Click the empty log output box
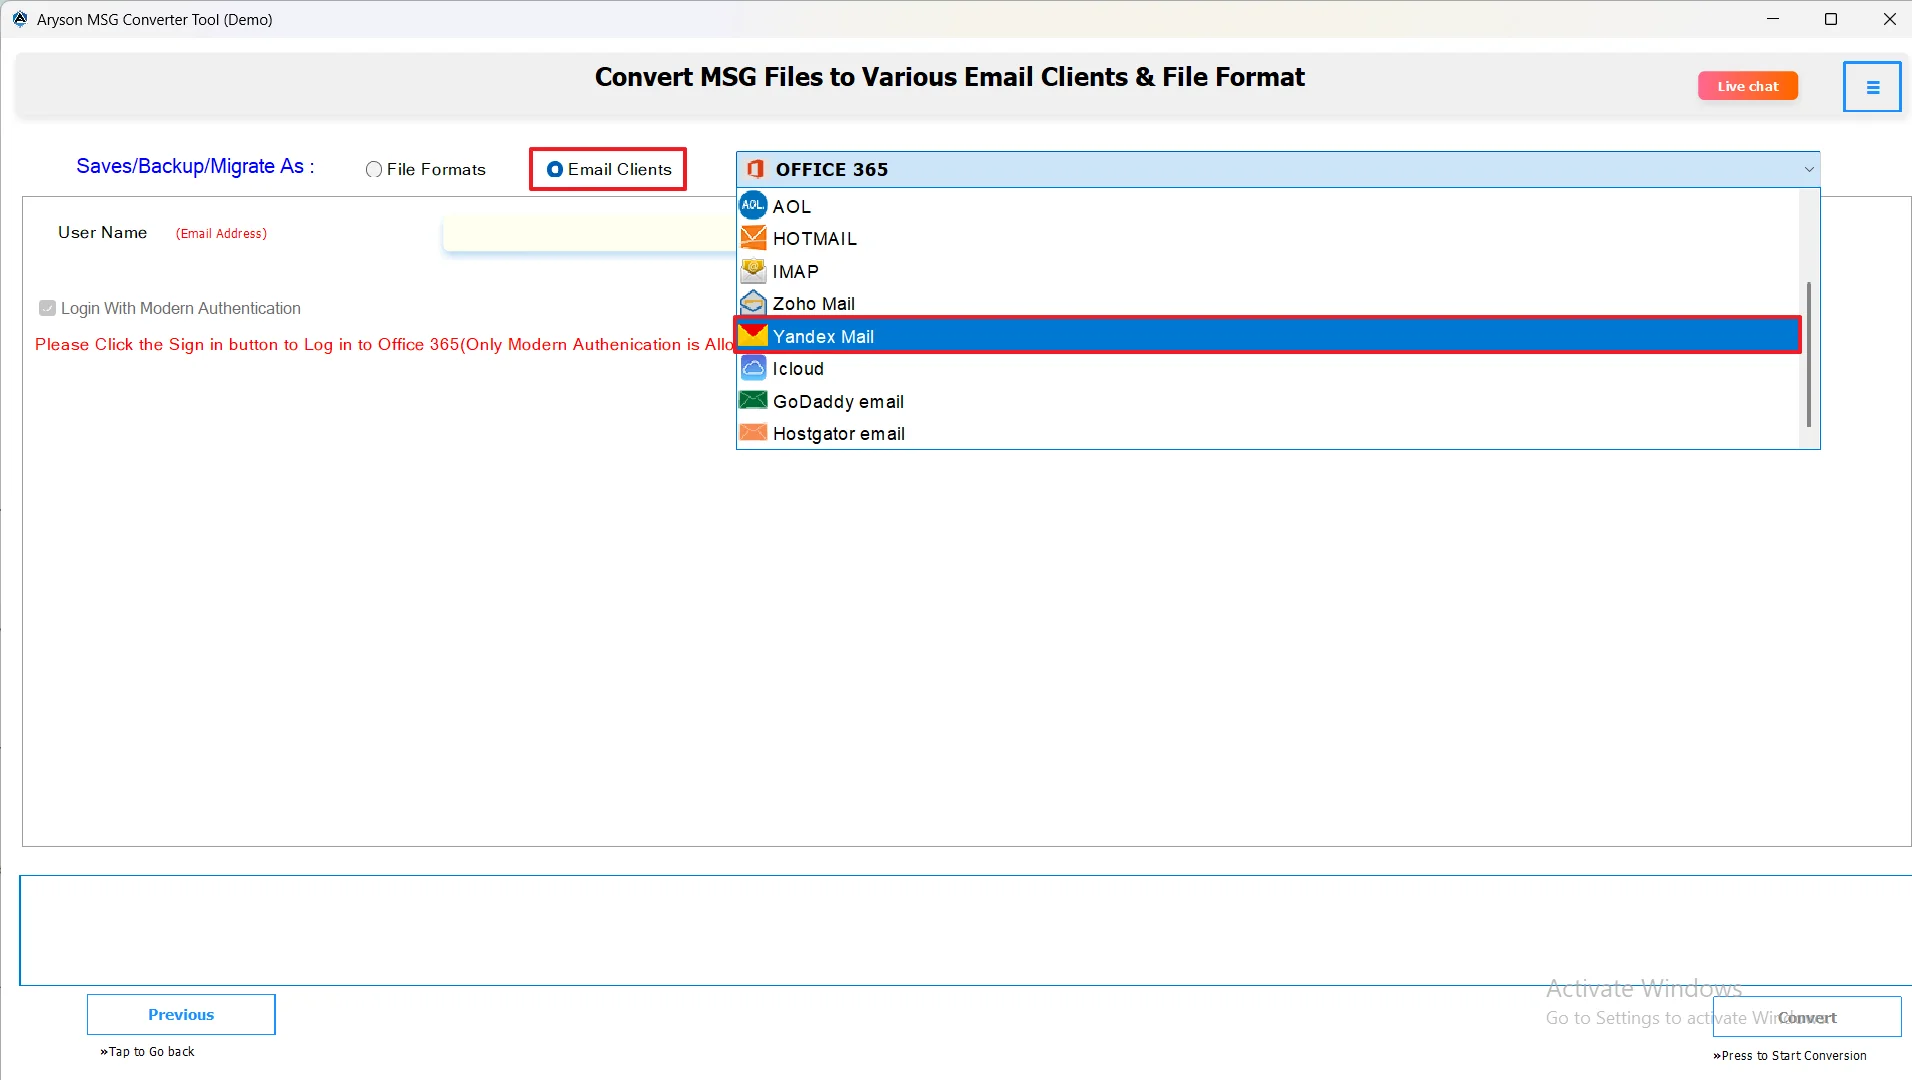Screen dimensions: 1912x1080 pyautogui.click(x=965, y=930)
